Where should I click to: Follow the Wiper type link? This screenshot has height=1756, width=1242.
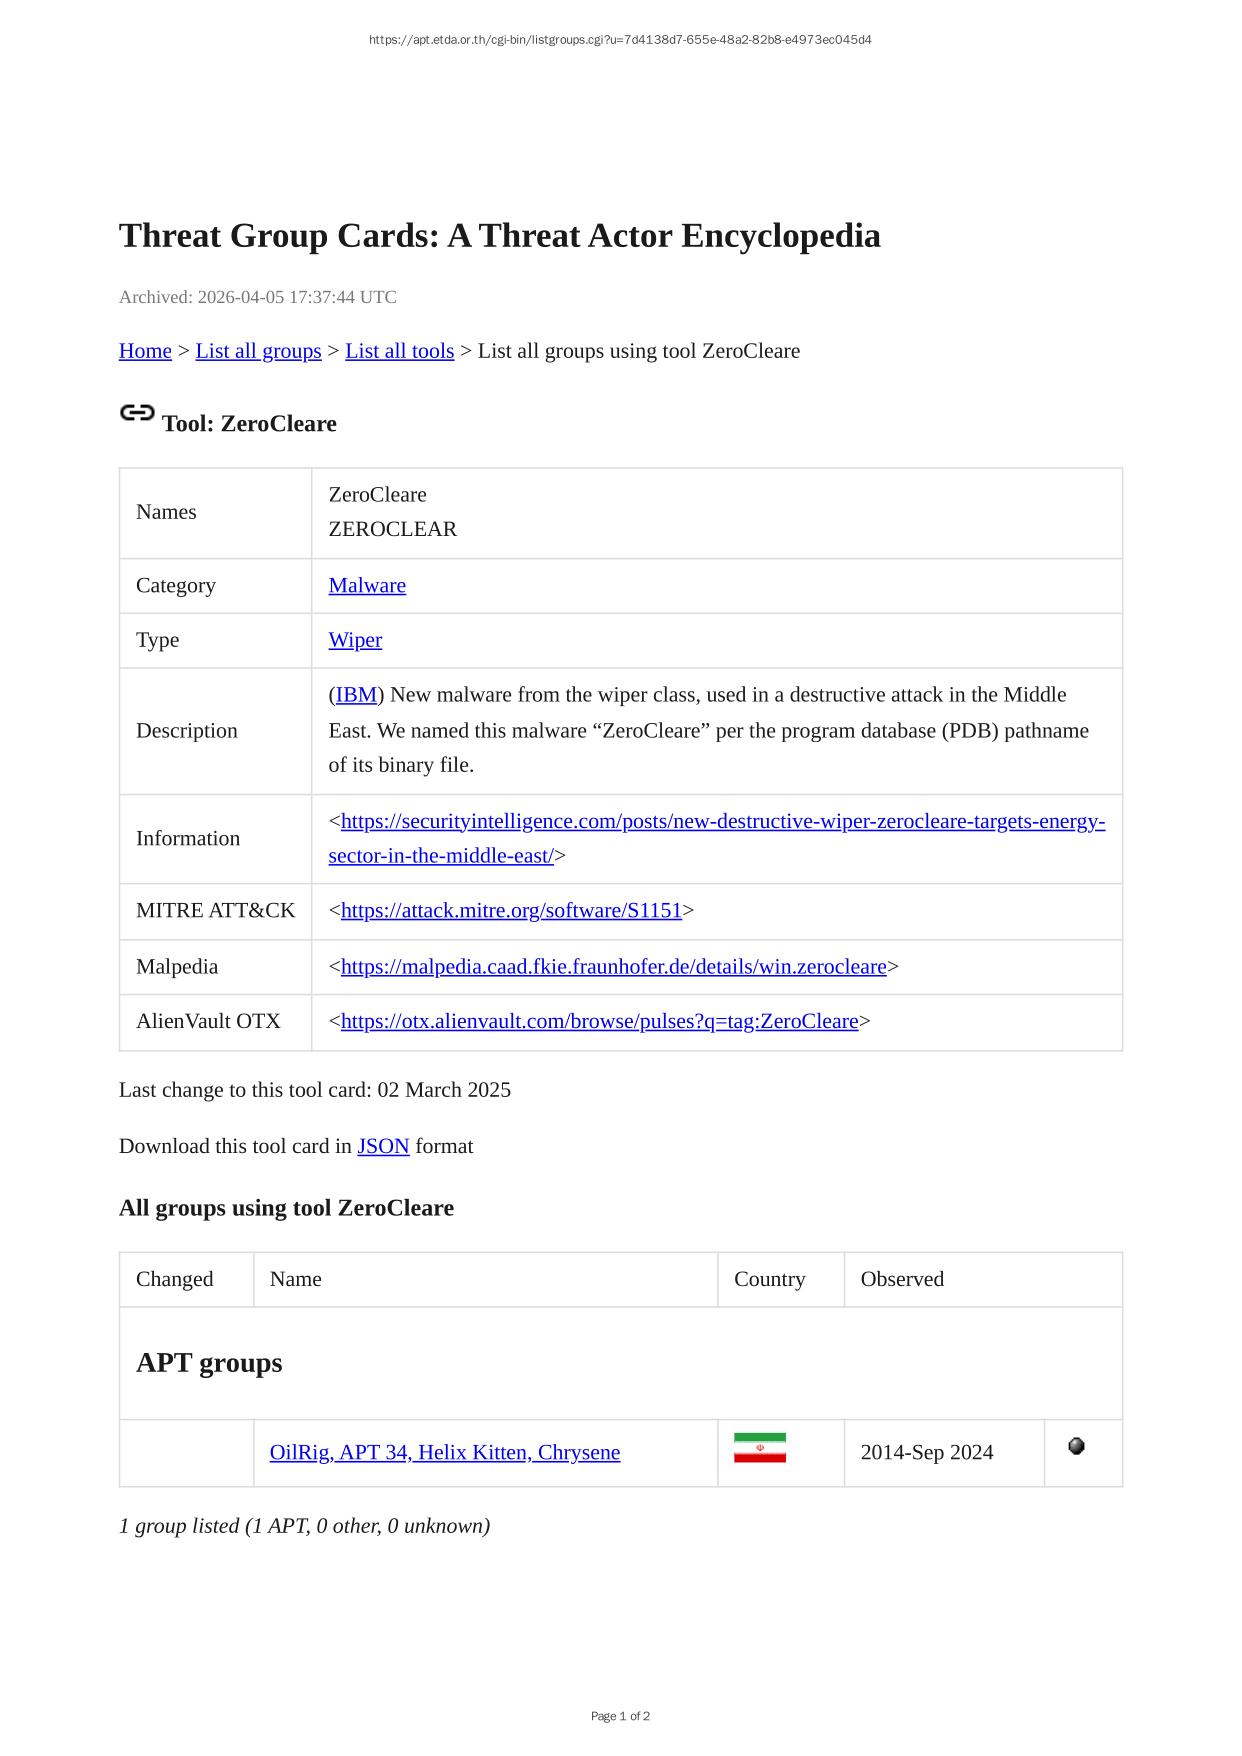point(355,640)
